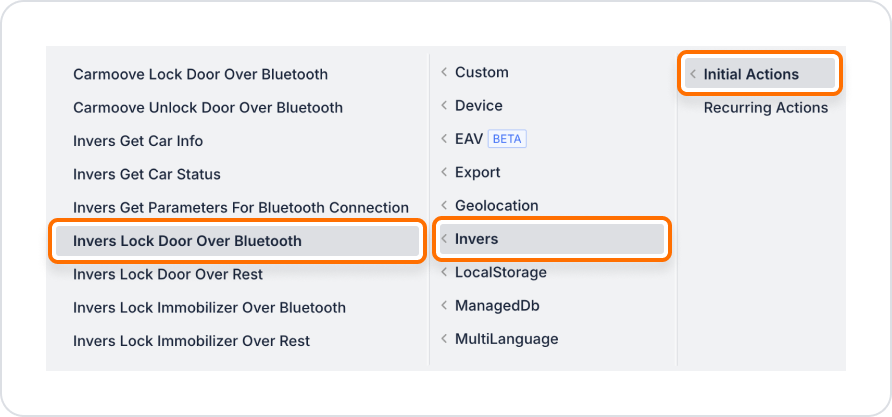Choose Invers Lock Immobilizer Over Bluetooth

[209, 308]
